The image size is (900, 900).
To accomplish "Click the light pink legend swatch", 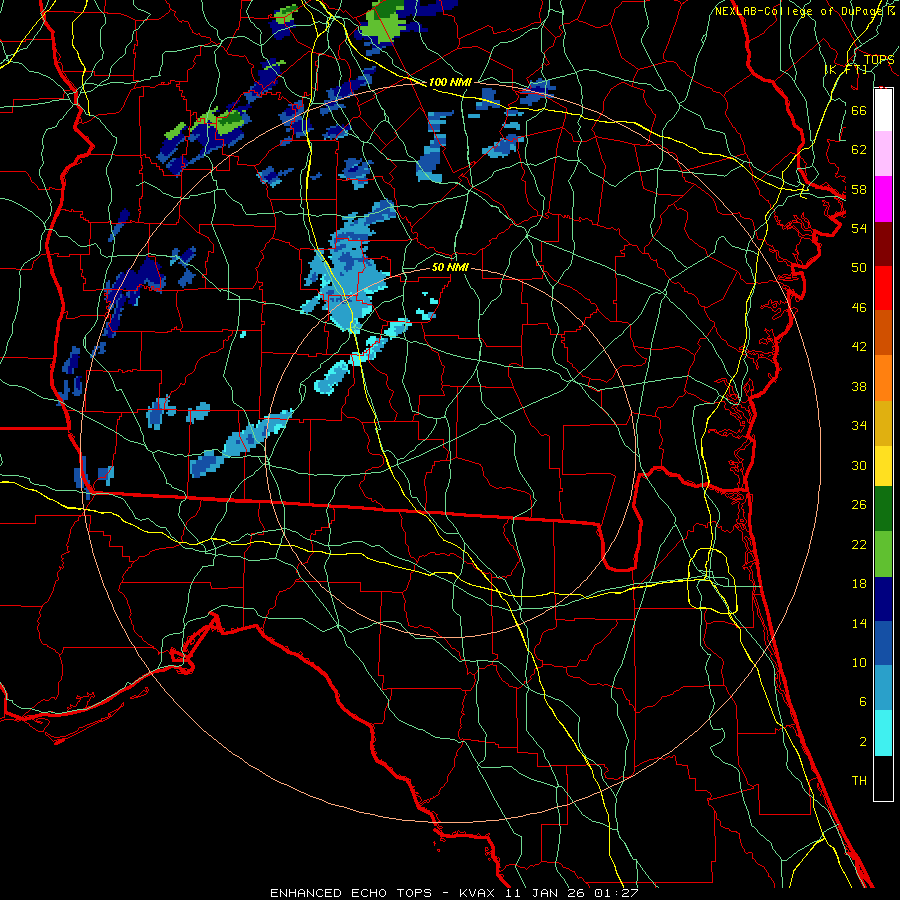I will click(x=883, y=153).
